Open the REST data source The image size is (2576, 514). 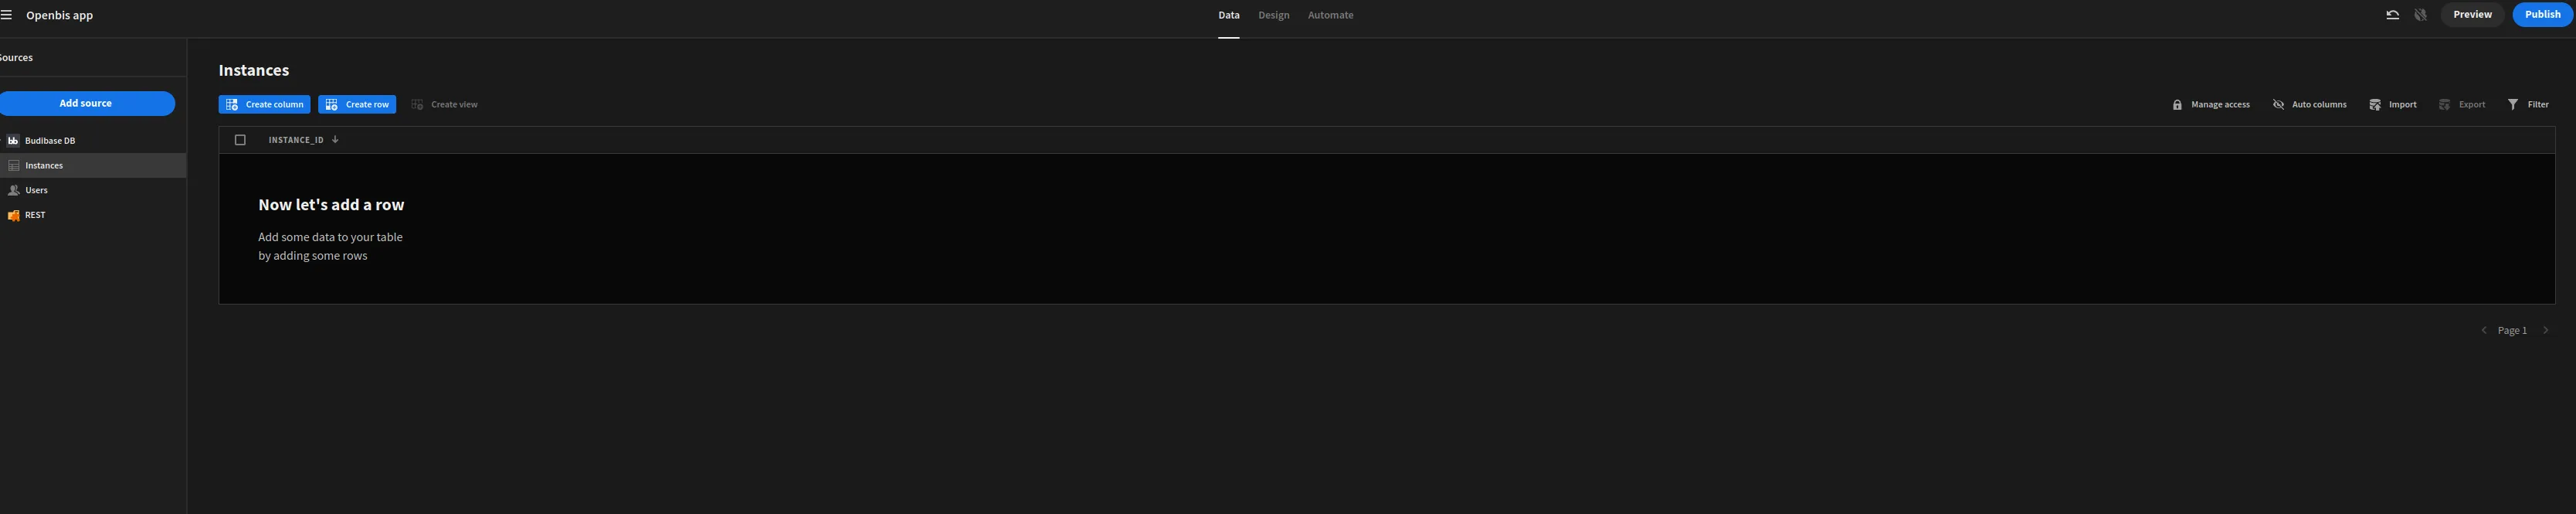93,215
